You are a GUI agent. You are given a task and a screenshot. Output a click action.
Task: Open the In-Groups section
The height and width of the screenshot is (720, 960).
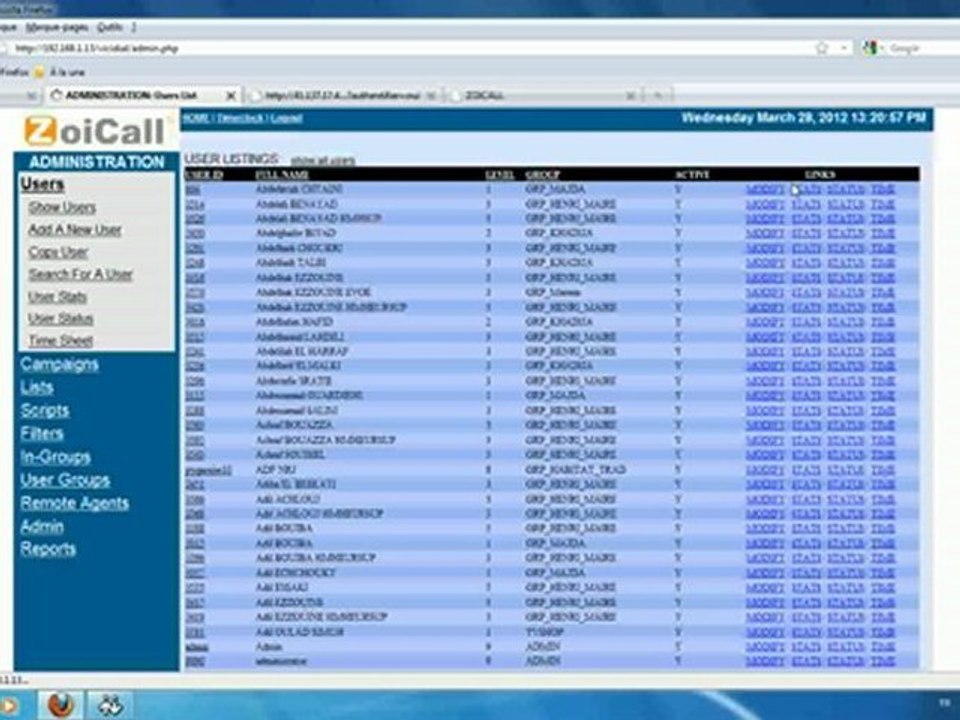click(56, 457)
